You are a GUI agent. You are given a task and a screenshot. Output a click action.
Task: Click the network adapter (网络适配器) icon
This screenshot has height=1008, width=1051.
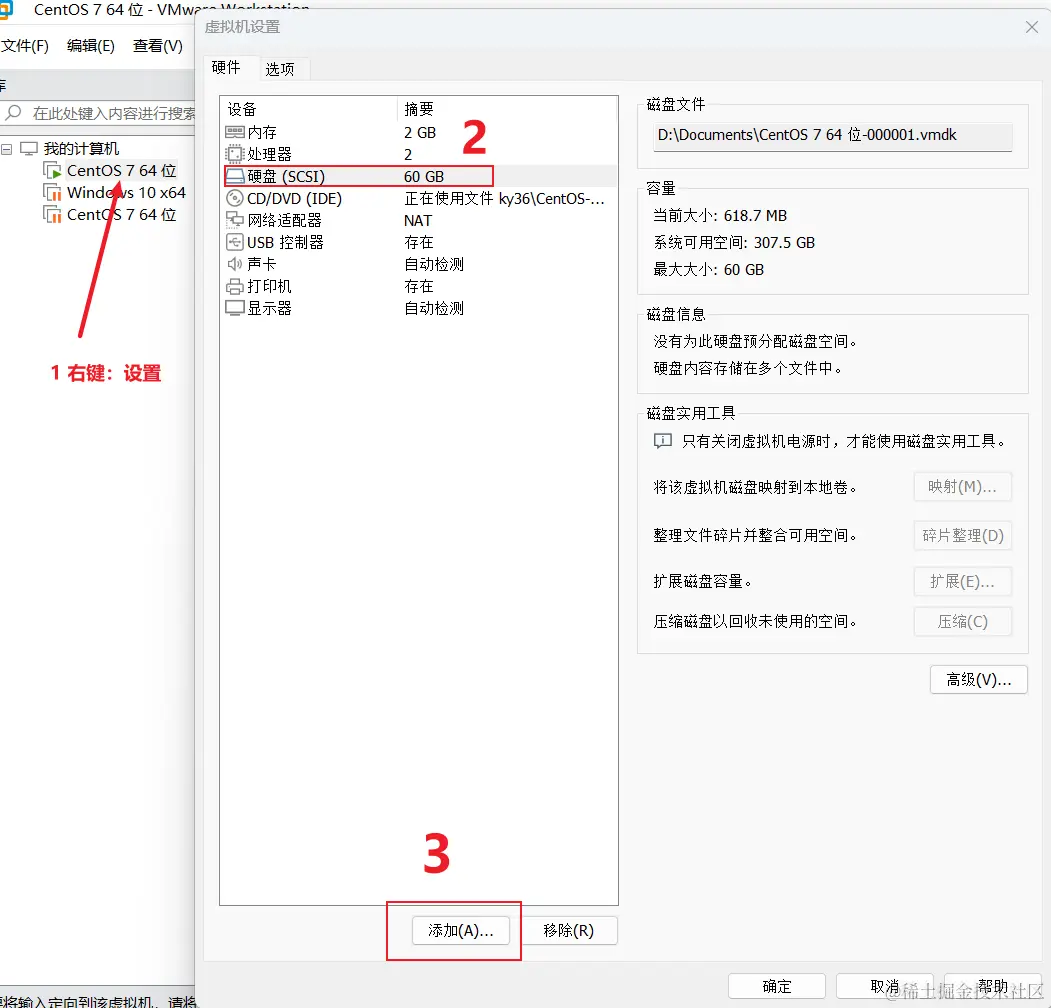[235, 220]
